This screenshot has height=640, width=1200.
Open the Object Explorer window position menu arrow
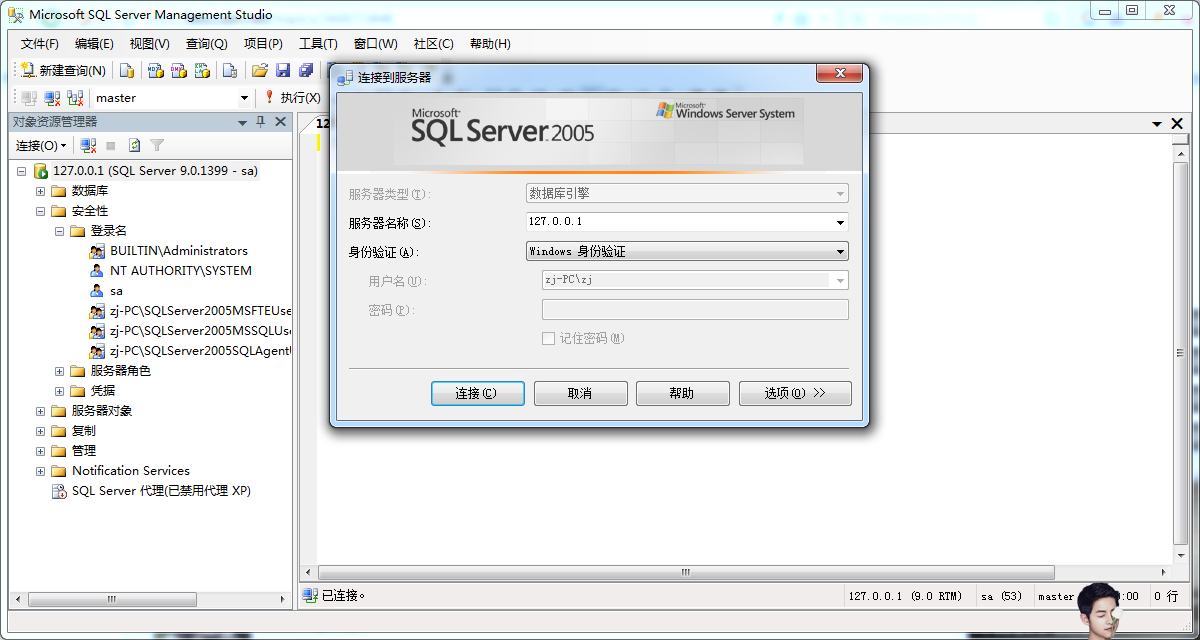click(242, 122)
